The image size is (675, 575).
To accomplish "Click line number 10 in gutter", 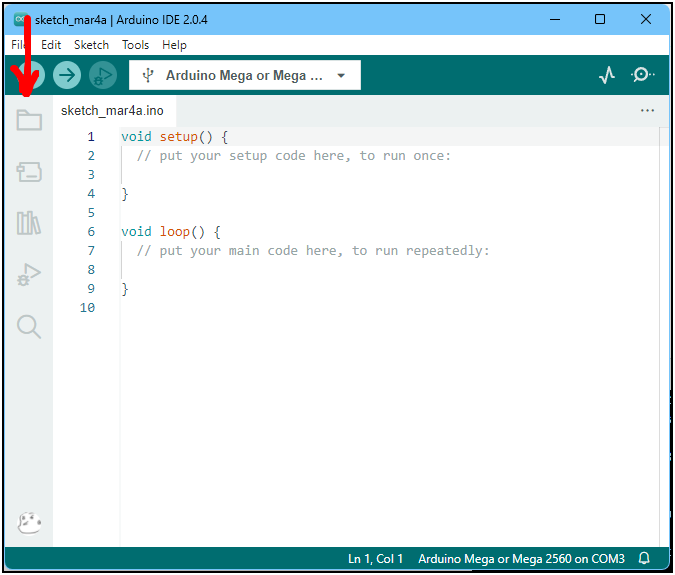I will 87,308.
